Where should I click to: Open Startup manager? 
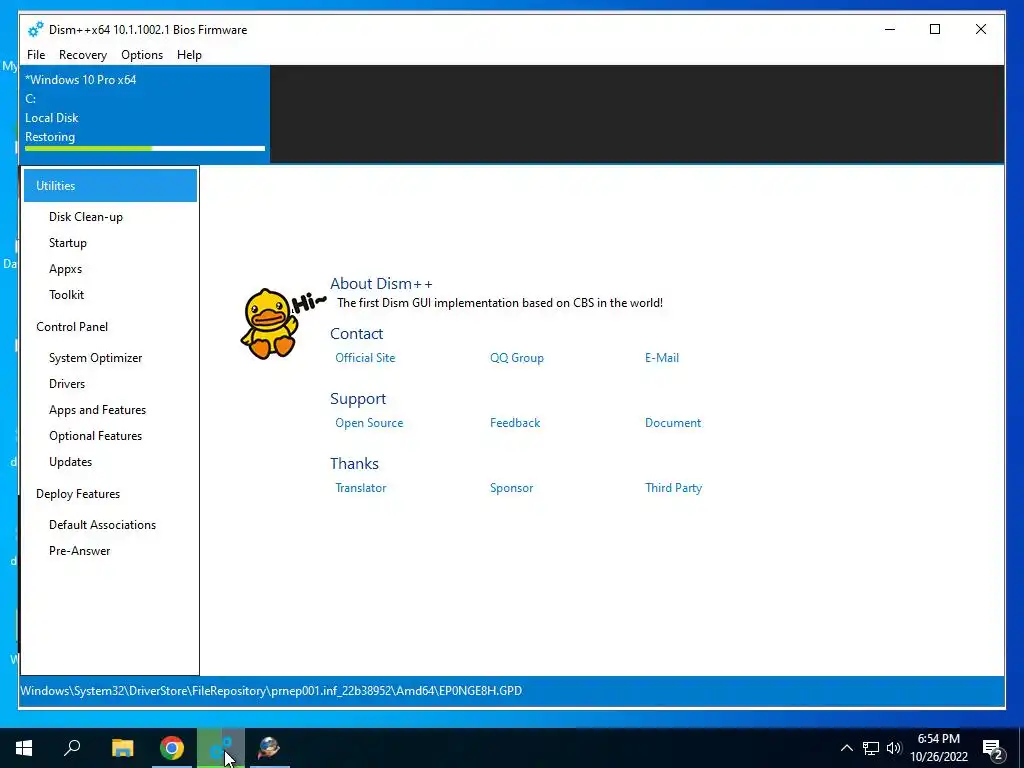click(x=67, y=243)
